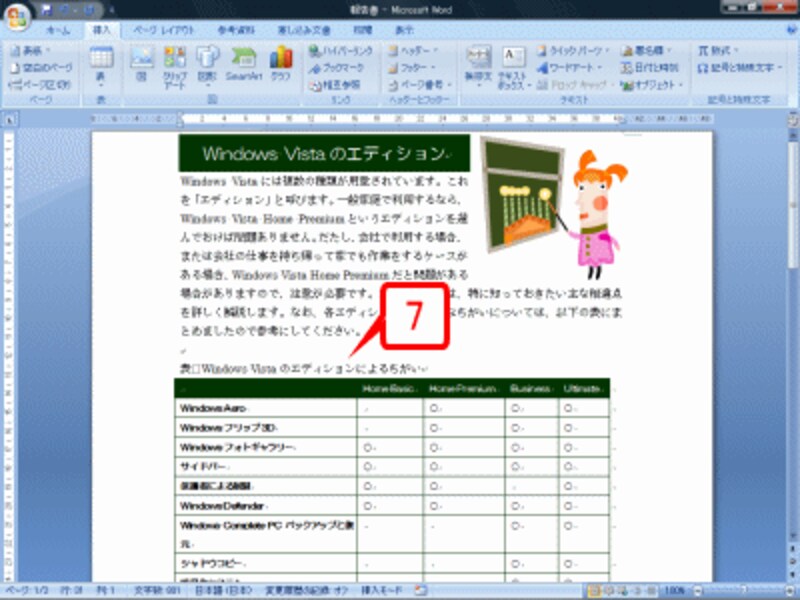The width and height of the screenshot is (800, 600).
Task: Click the 100% zoom level button
Action: point(674,591)
